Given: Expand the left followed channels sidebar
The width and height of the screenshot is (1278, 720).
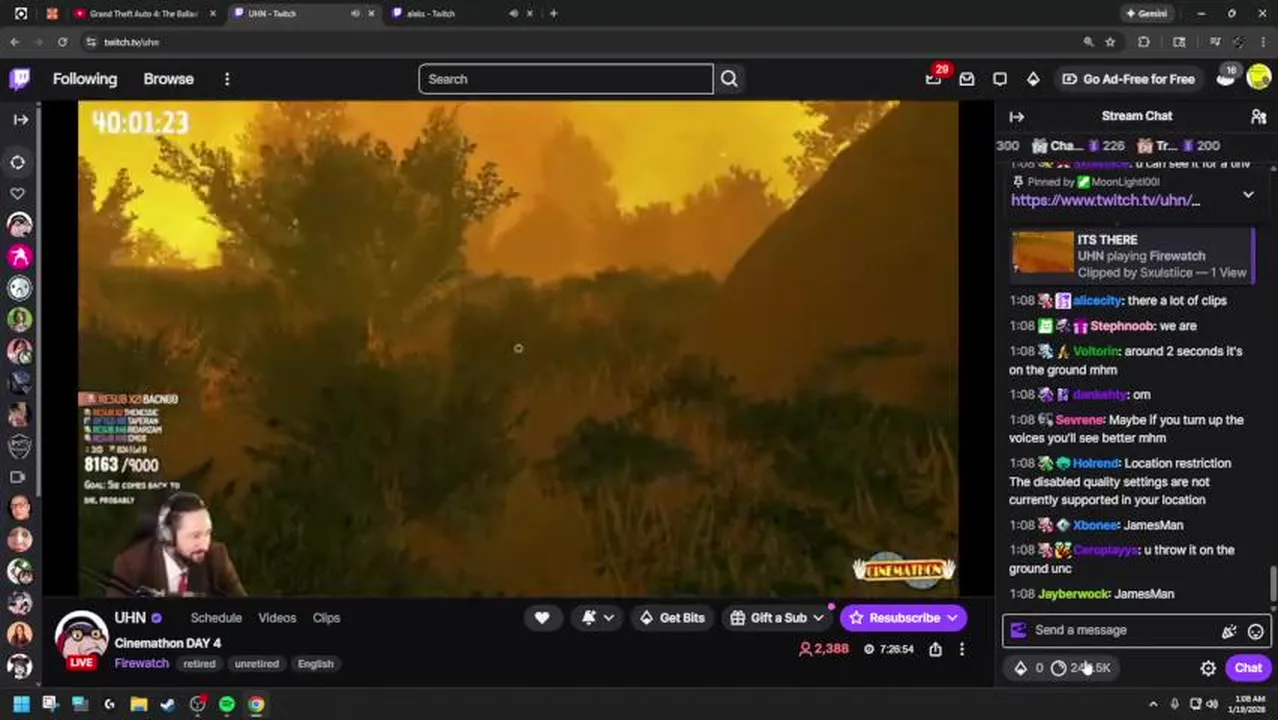Looking at the screenshot, I should (20, 119).
